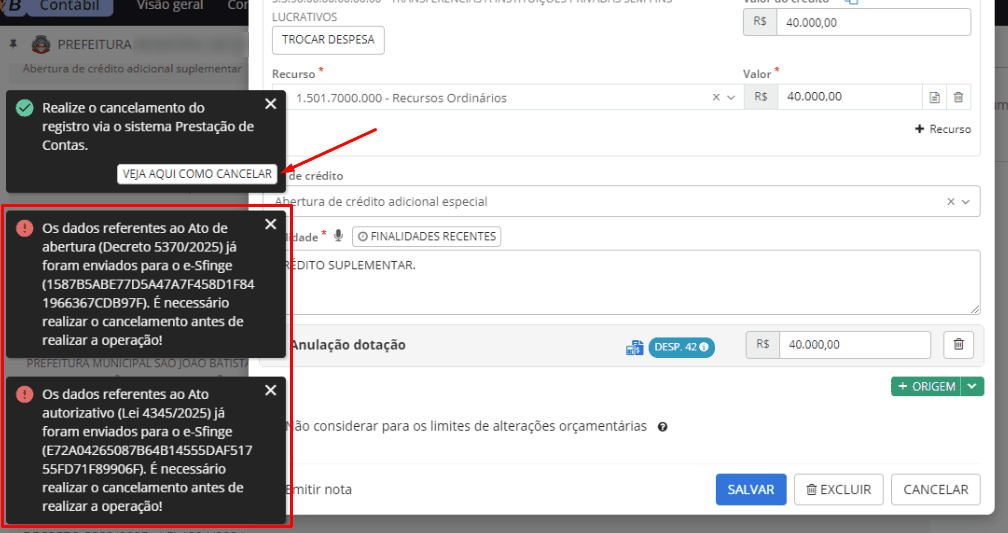The height and width of the screenshot is (533, 1008).
Task: Clear the 'Abertura de crédito adicional especial' selection
Action: pyautogui.click(x=951, y=202)
